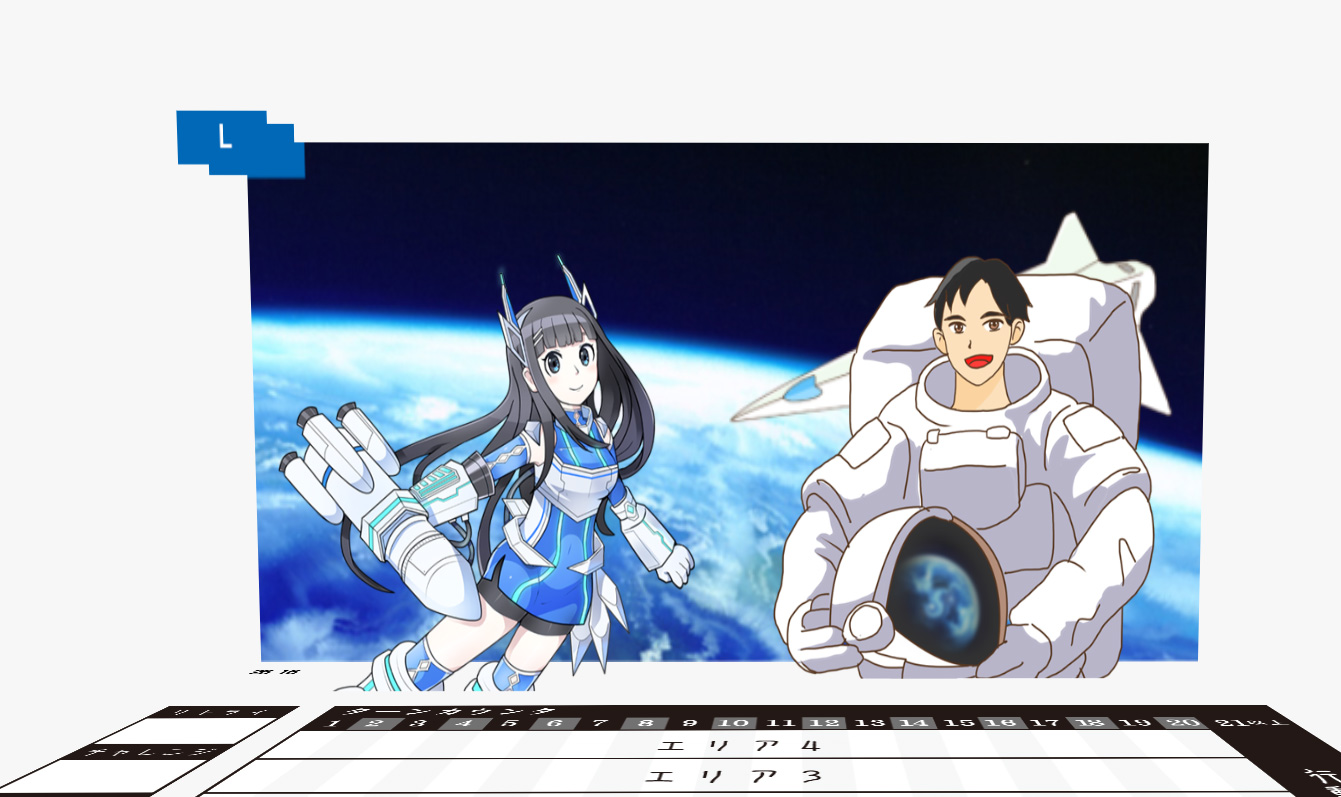The width and height of the screenshot is (1341, 797).
Task: Select turn counter cell 8
Action: (x=645, y=723)
